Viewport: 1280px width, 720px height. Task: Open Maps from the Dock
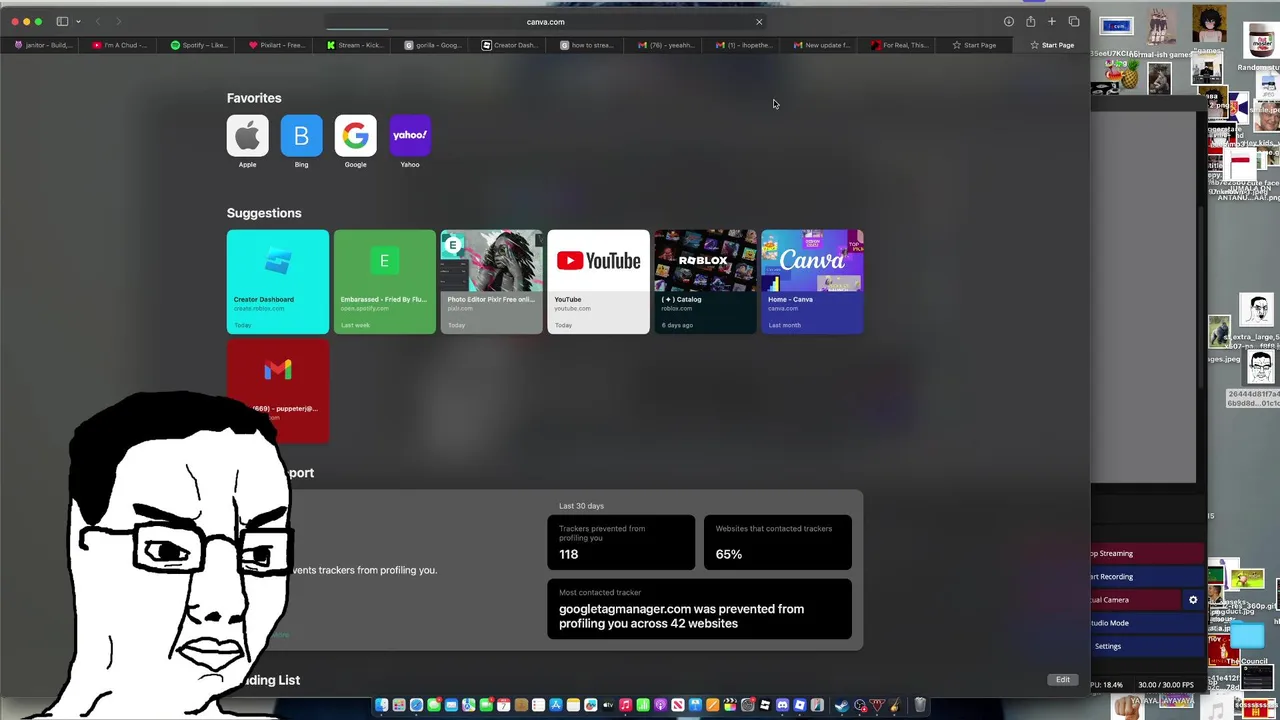pyautogui.click(x=469, y=705)
